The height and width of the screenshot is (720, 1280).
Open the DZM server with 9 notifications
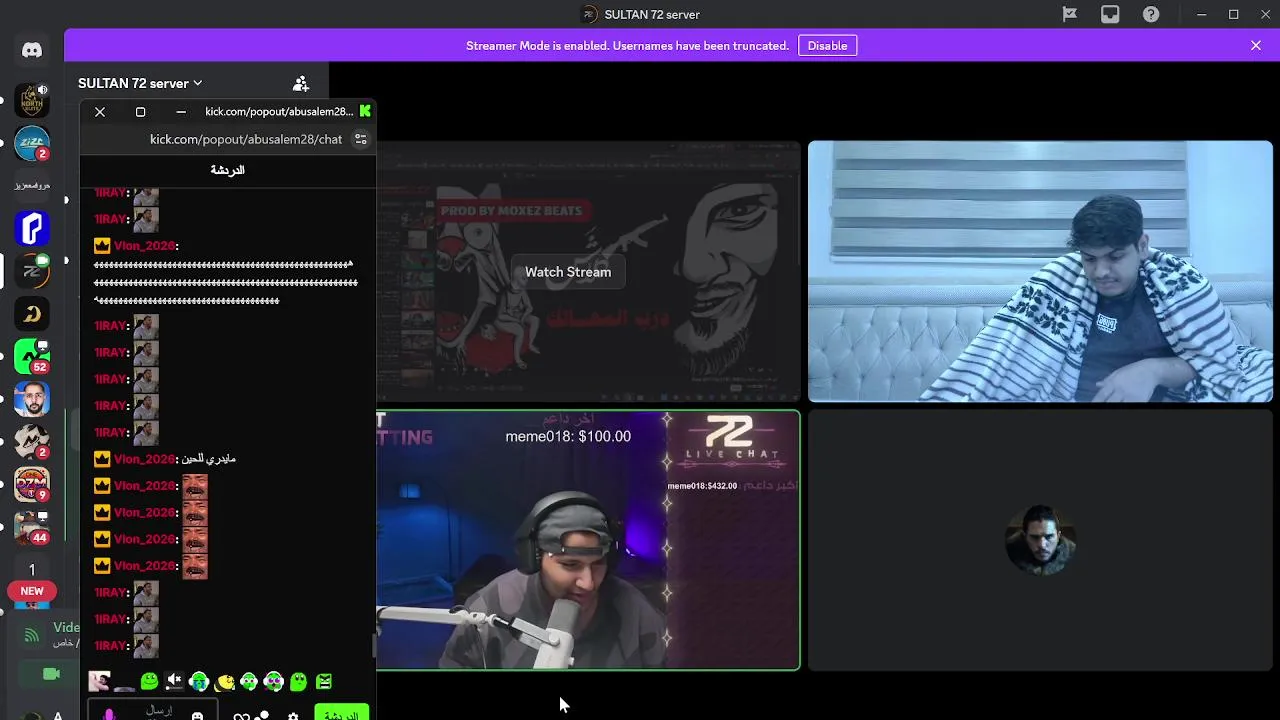pyautogui.click(x=32, y=484)
